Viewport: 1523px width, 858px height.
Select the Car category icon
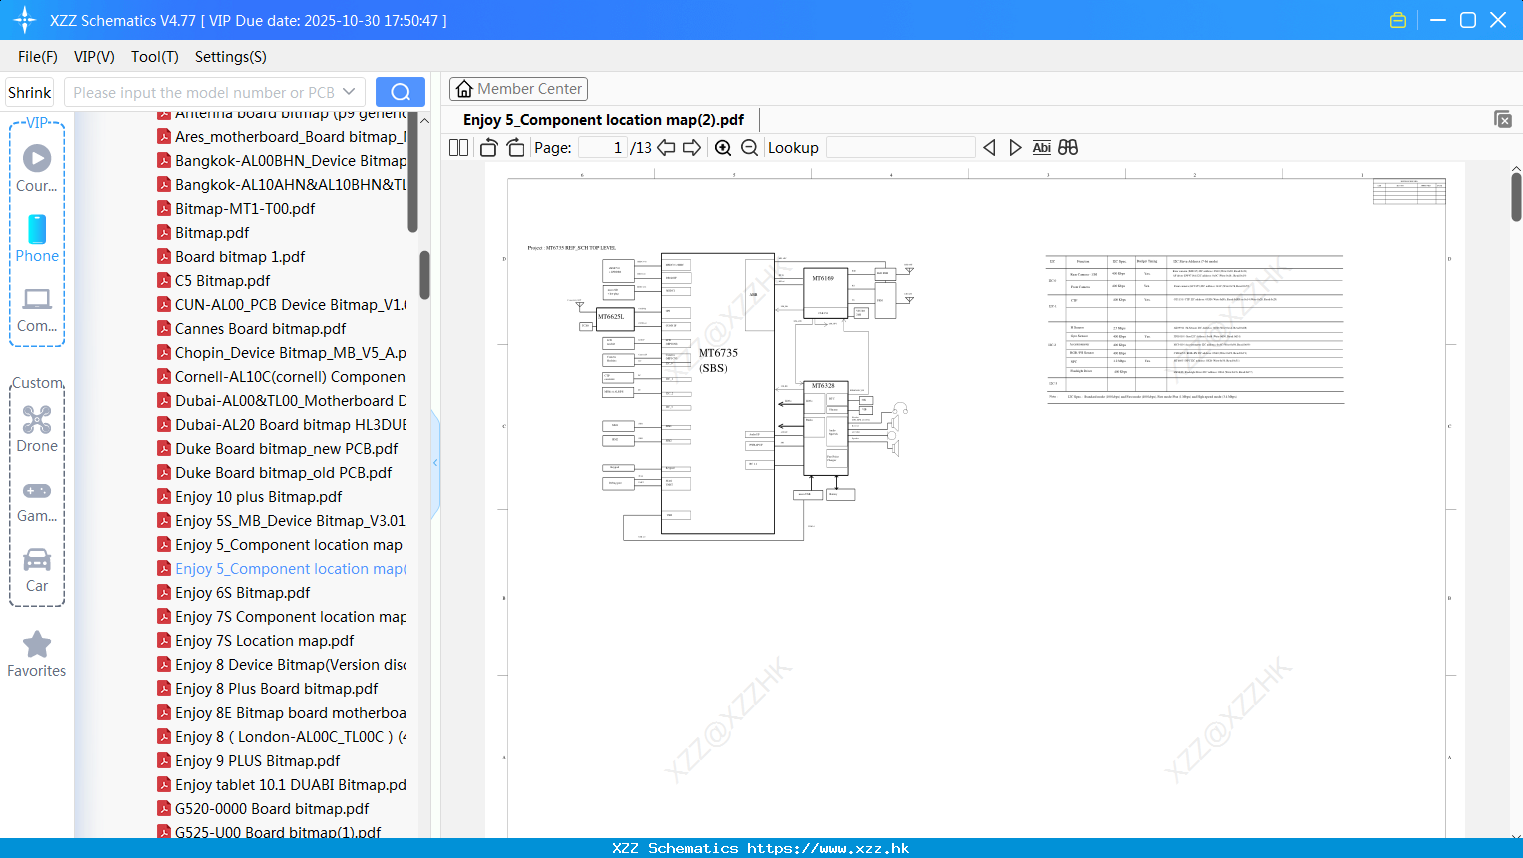37,569
